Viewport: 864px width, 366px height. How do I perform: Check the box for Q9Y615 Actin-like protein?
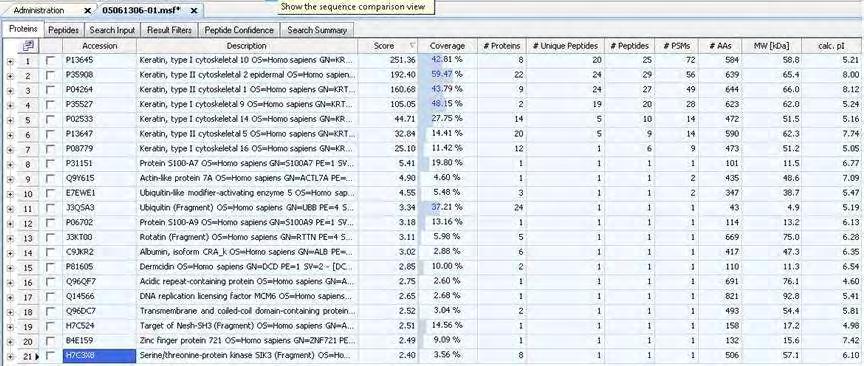pyautogui.click(x=50, y=178)
